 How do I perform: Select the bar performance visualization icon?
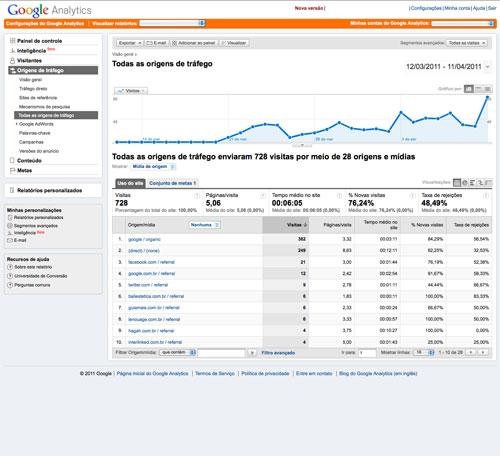(472, 183)
